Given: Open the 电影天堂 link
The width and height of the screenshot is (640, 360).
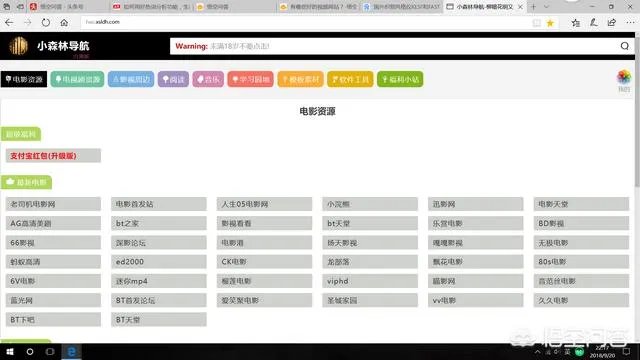Looking at the screenshot, I should (x=581, y=204).
